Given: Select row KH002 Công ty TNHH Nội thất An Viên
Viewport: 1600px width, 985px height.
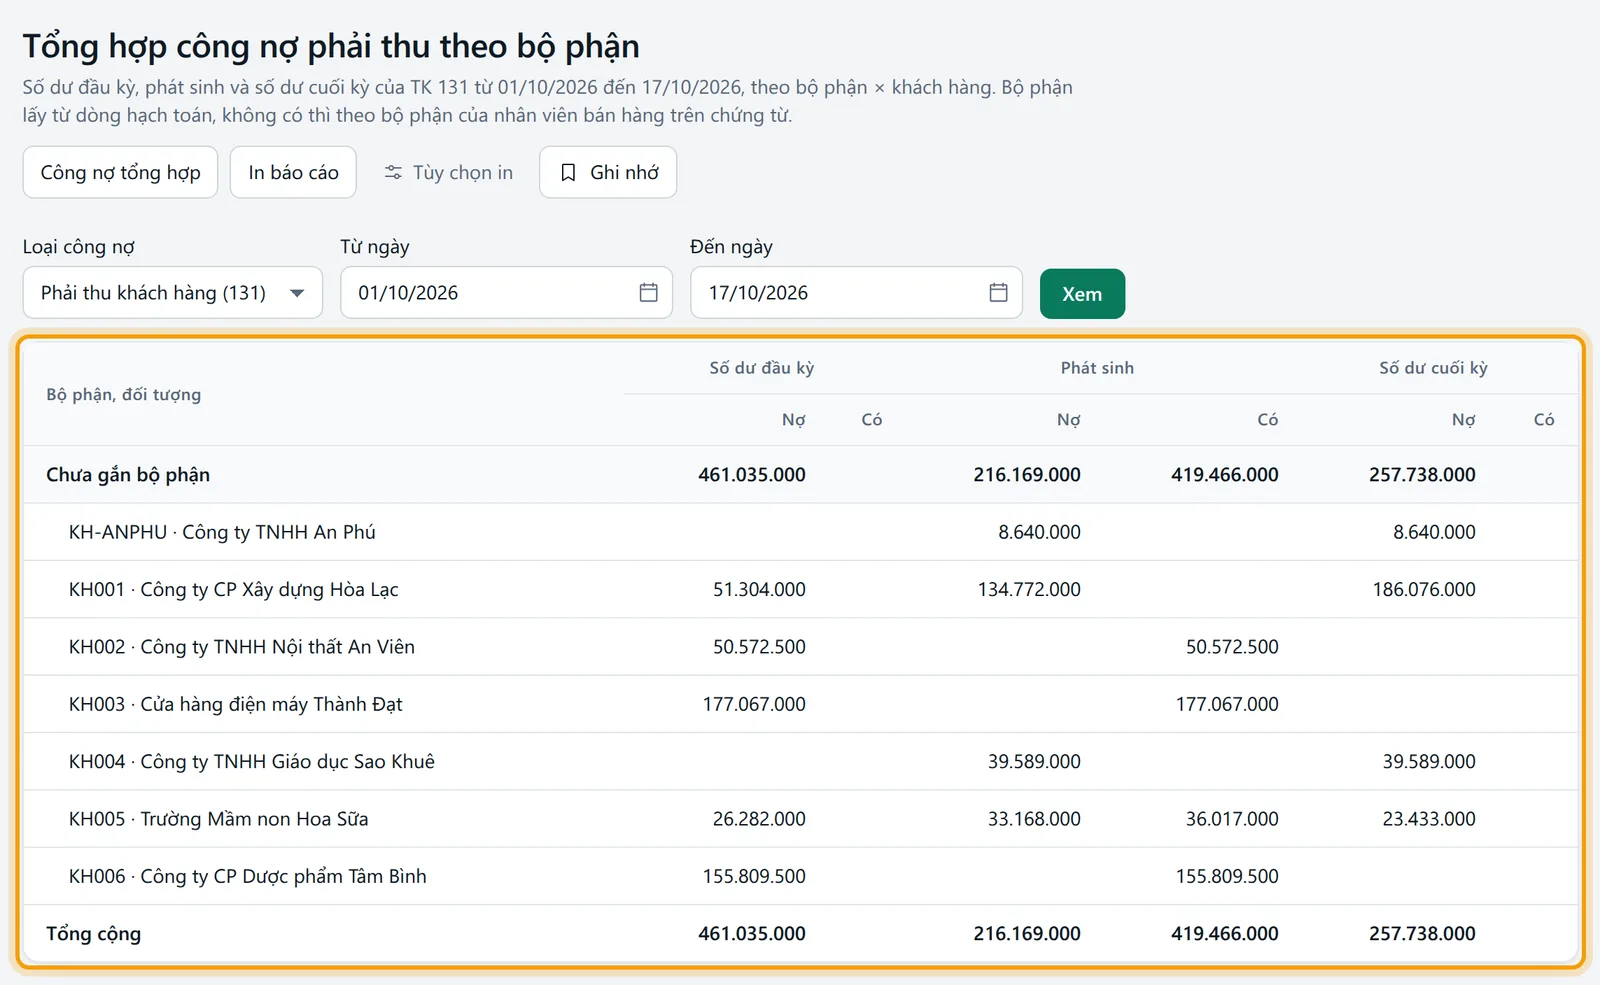Looking at the screenshot, I should coord(800,646).
